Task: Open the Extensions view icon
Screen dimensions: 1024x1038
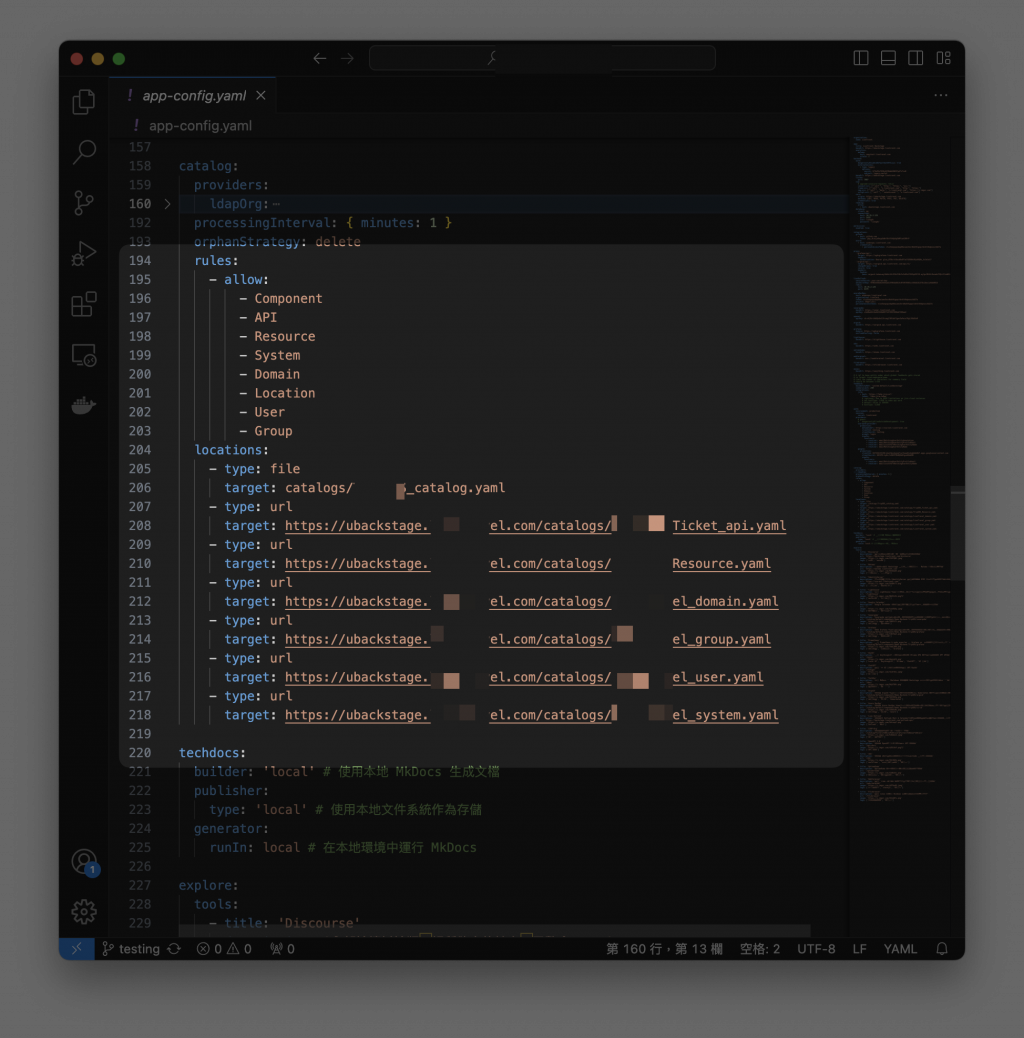Action: coord(83,305)
